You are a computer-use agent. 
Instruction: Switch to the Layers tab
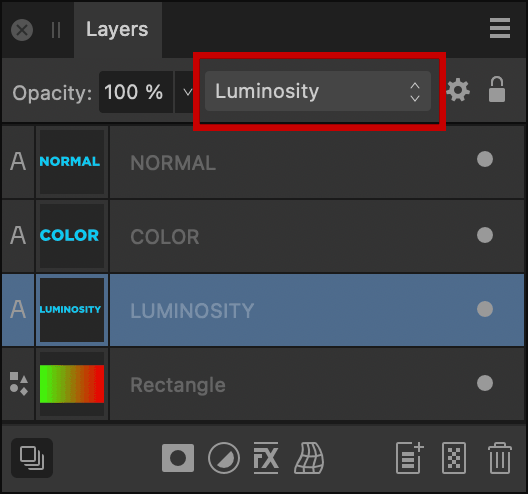coord(117,29)
